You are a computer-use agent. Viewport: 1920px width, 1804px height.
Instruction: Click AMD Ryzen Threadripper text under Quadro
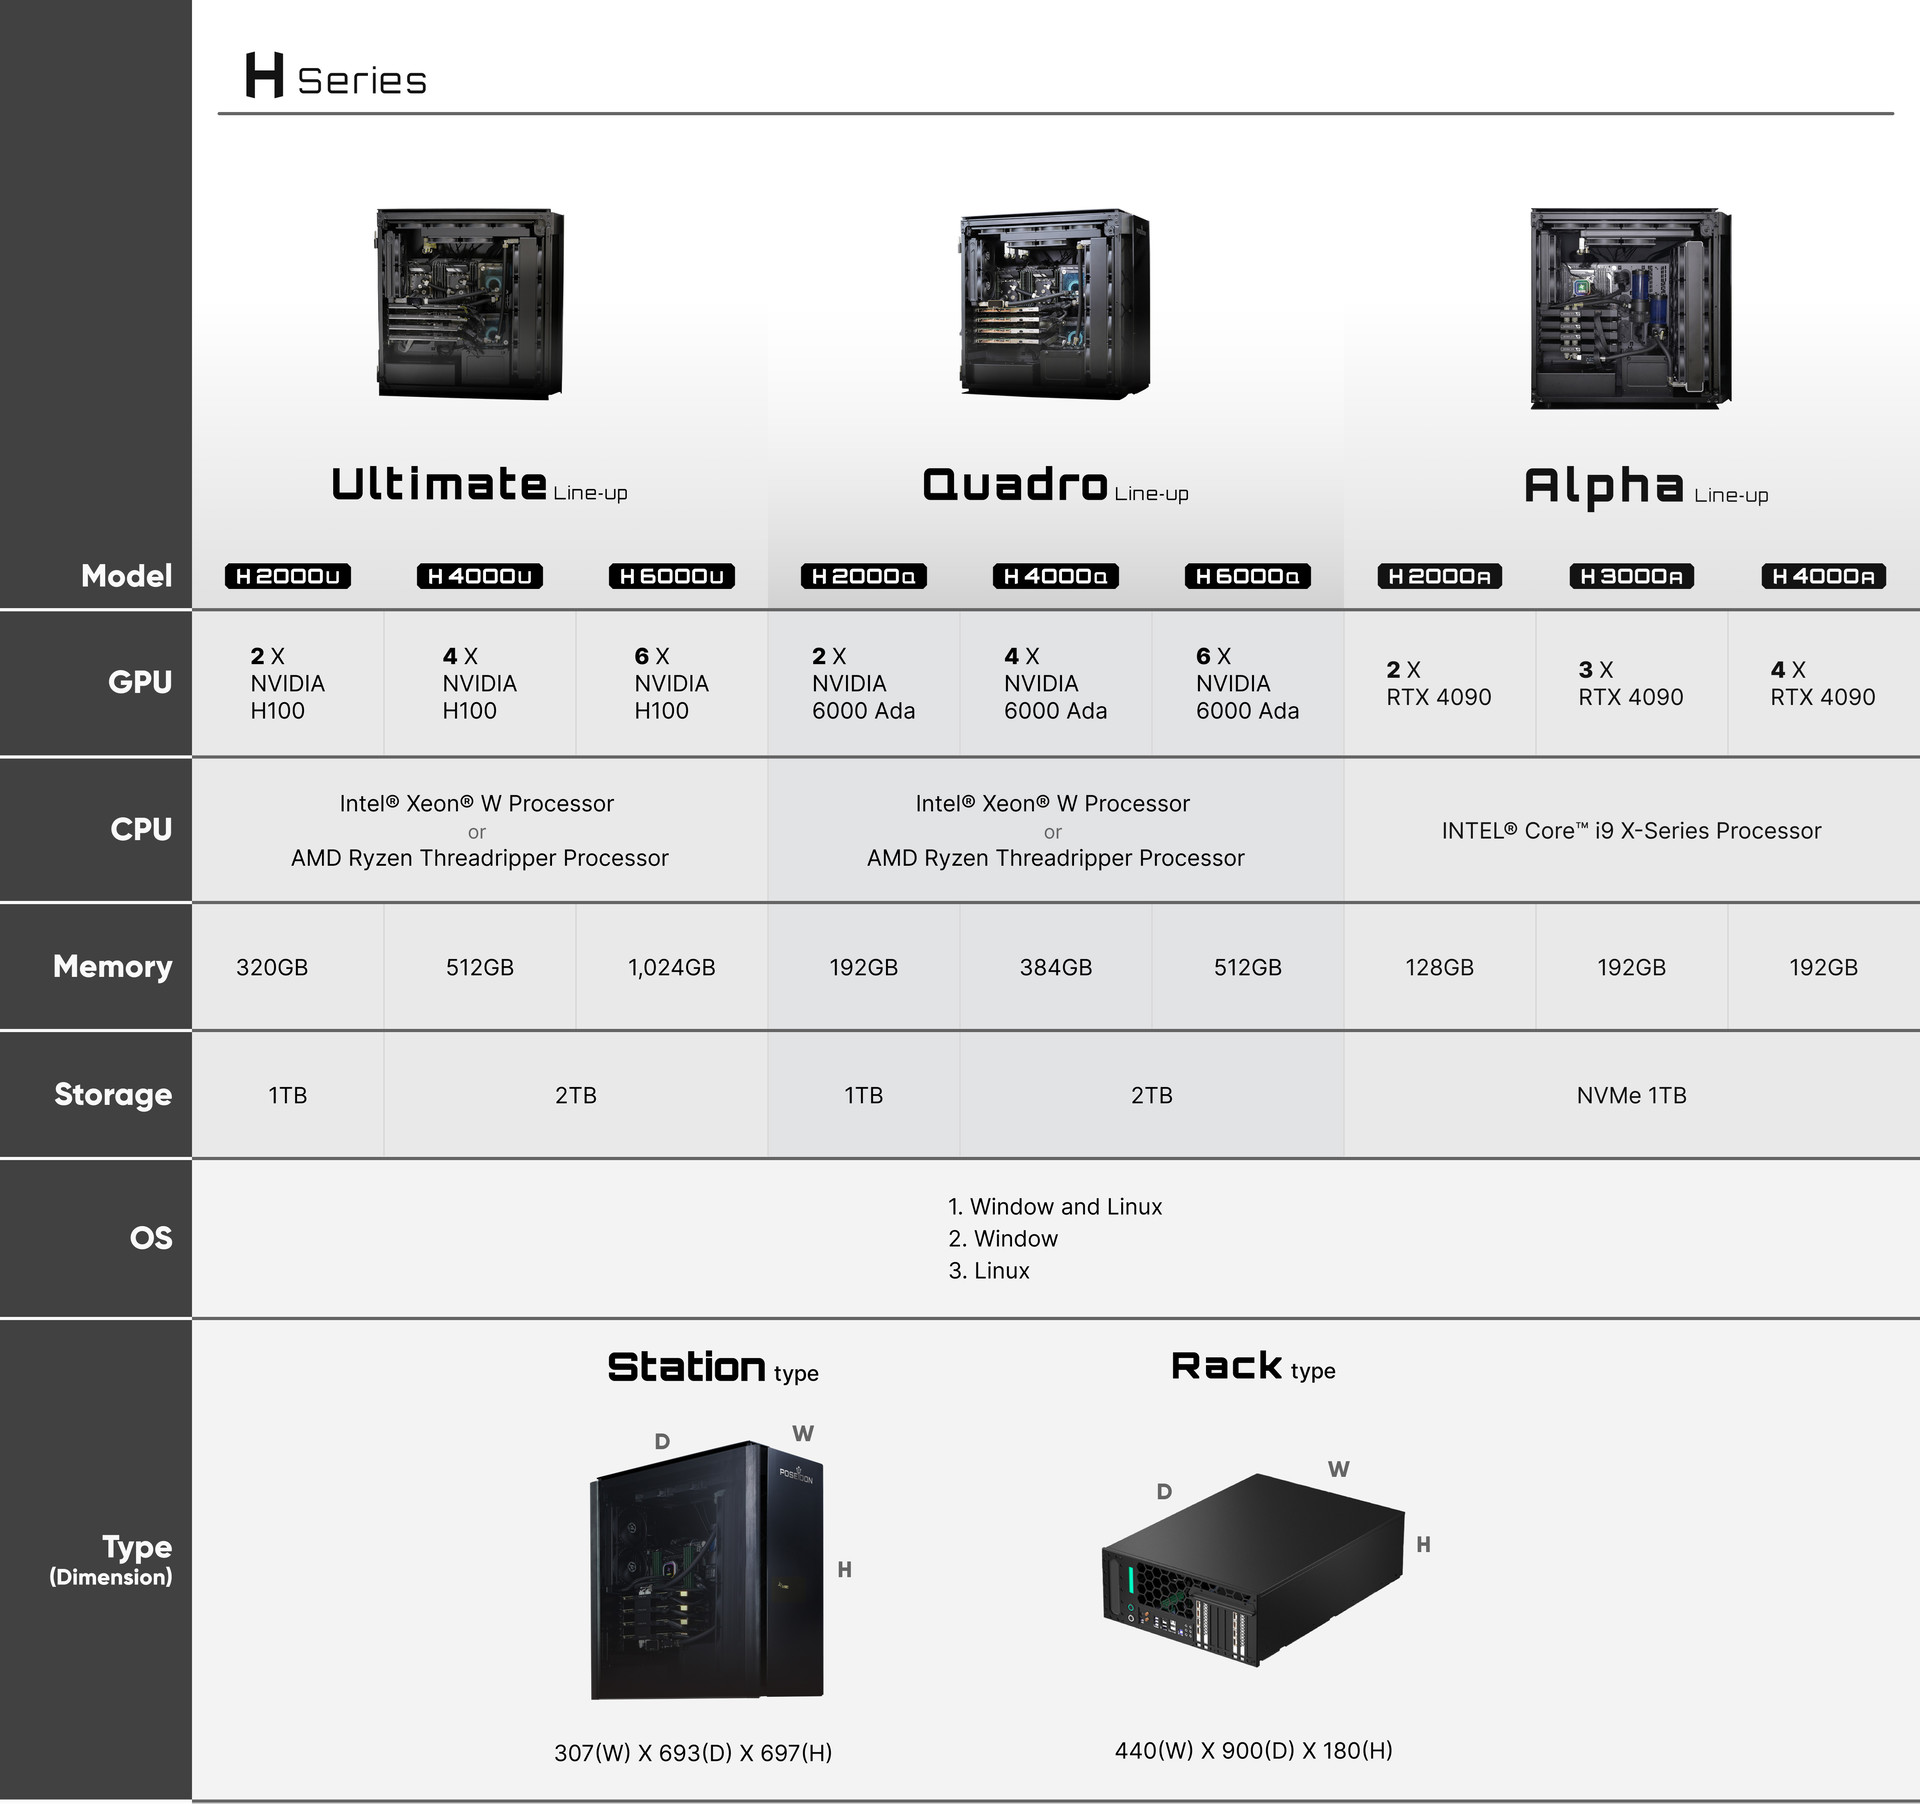pyautogui.click(x=1056, y=858)
